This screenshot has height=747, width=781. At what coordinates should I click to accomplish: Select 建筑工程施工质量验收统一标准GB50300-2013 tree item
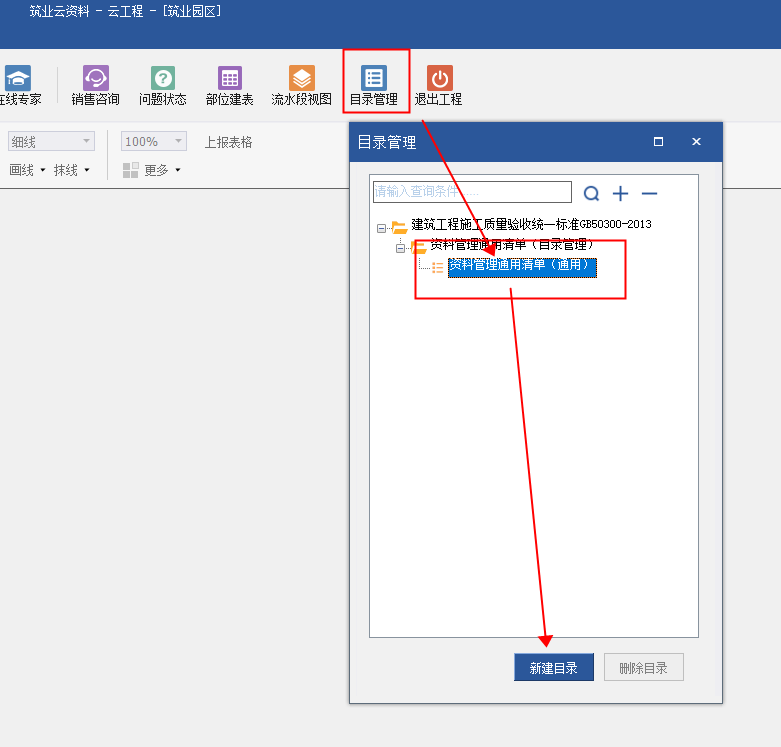coord(531,225)
